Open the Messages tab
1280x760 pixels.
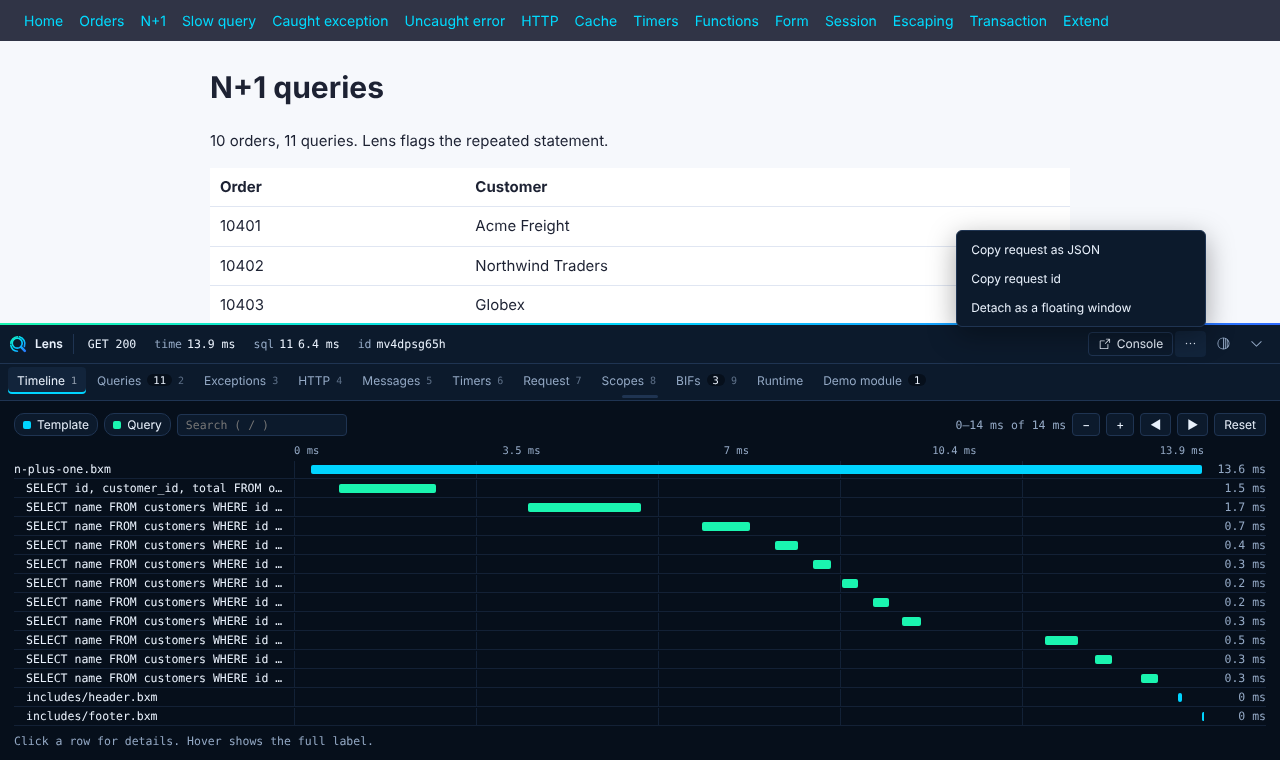click(x=397, y=381)
